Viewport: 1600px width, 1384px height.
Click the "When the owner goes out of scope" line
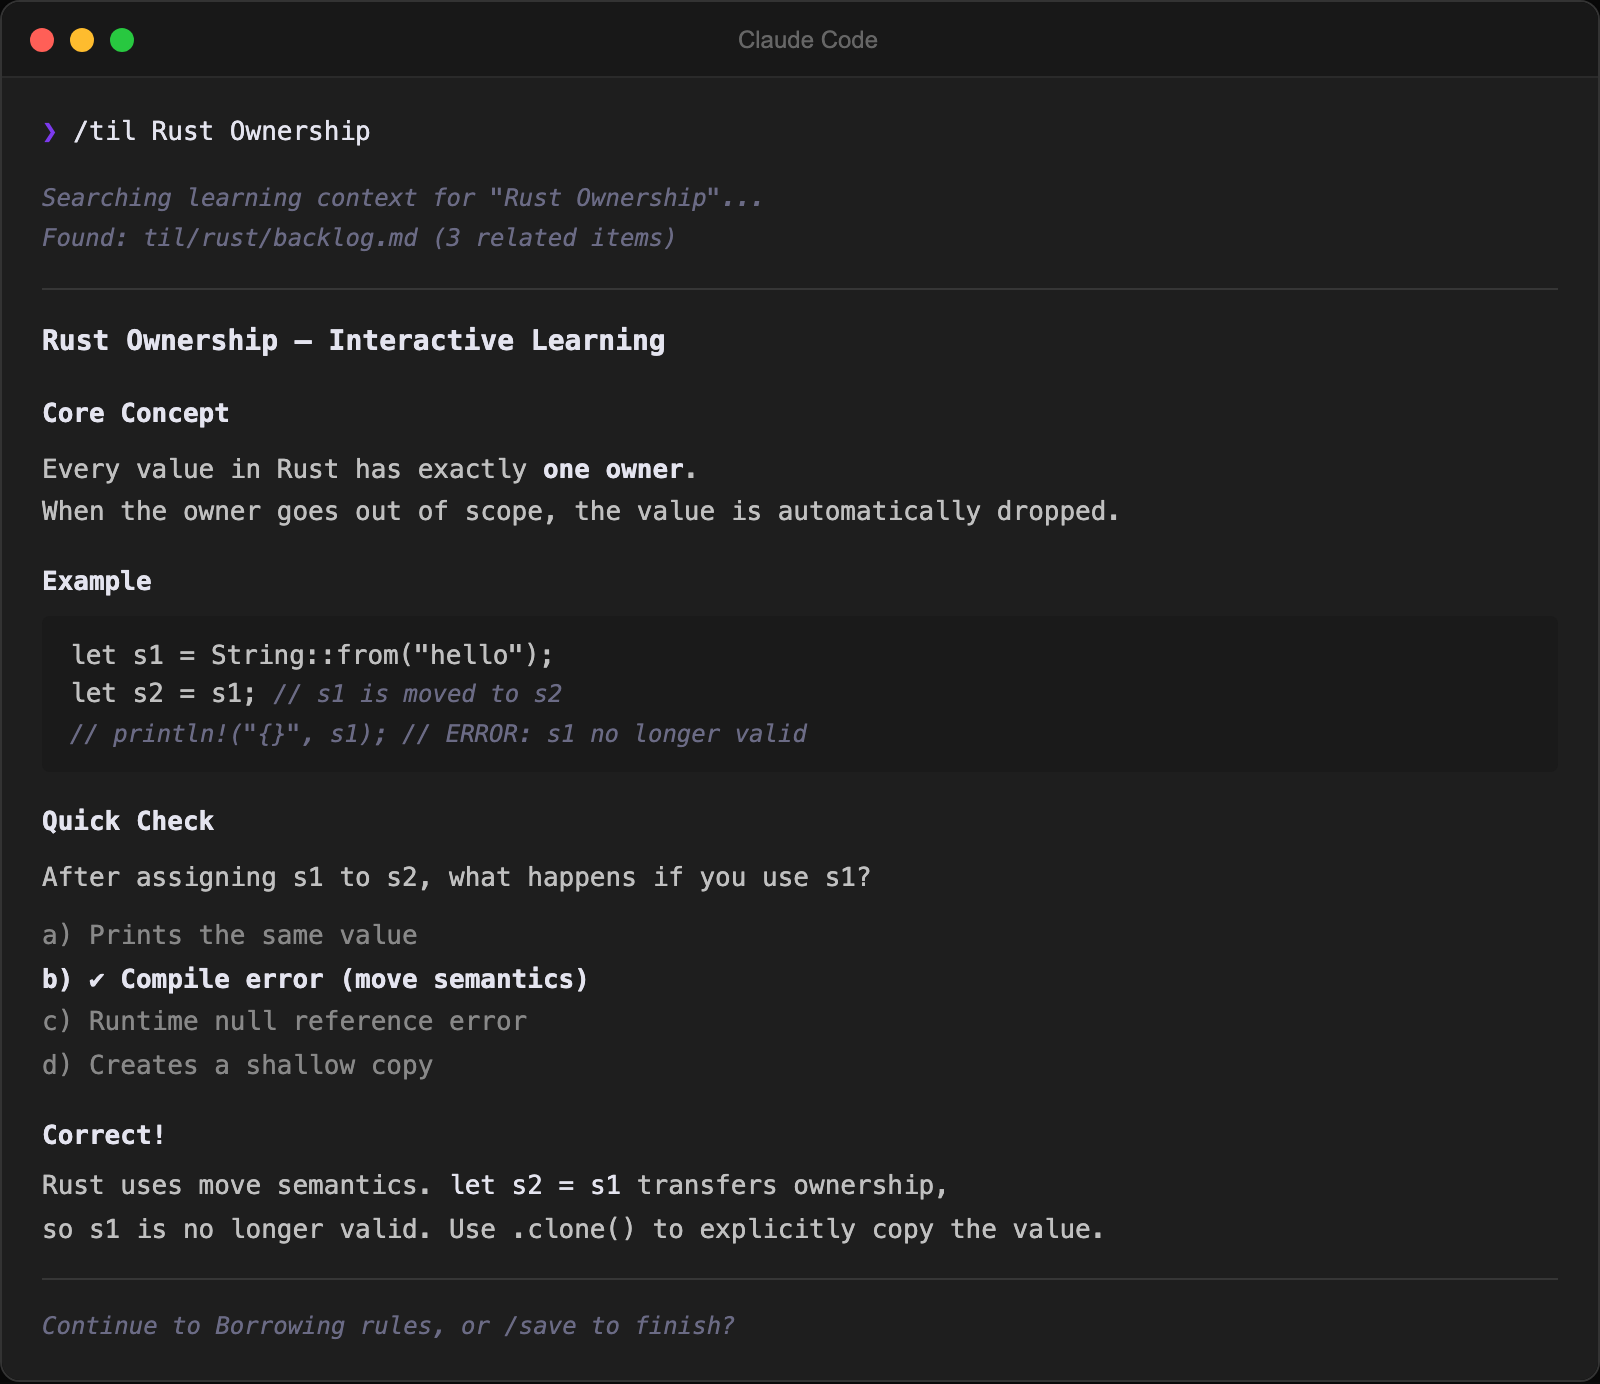[580, 511]
